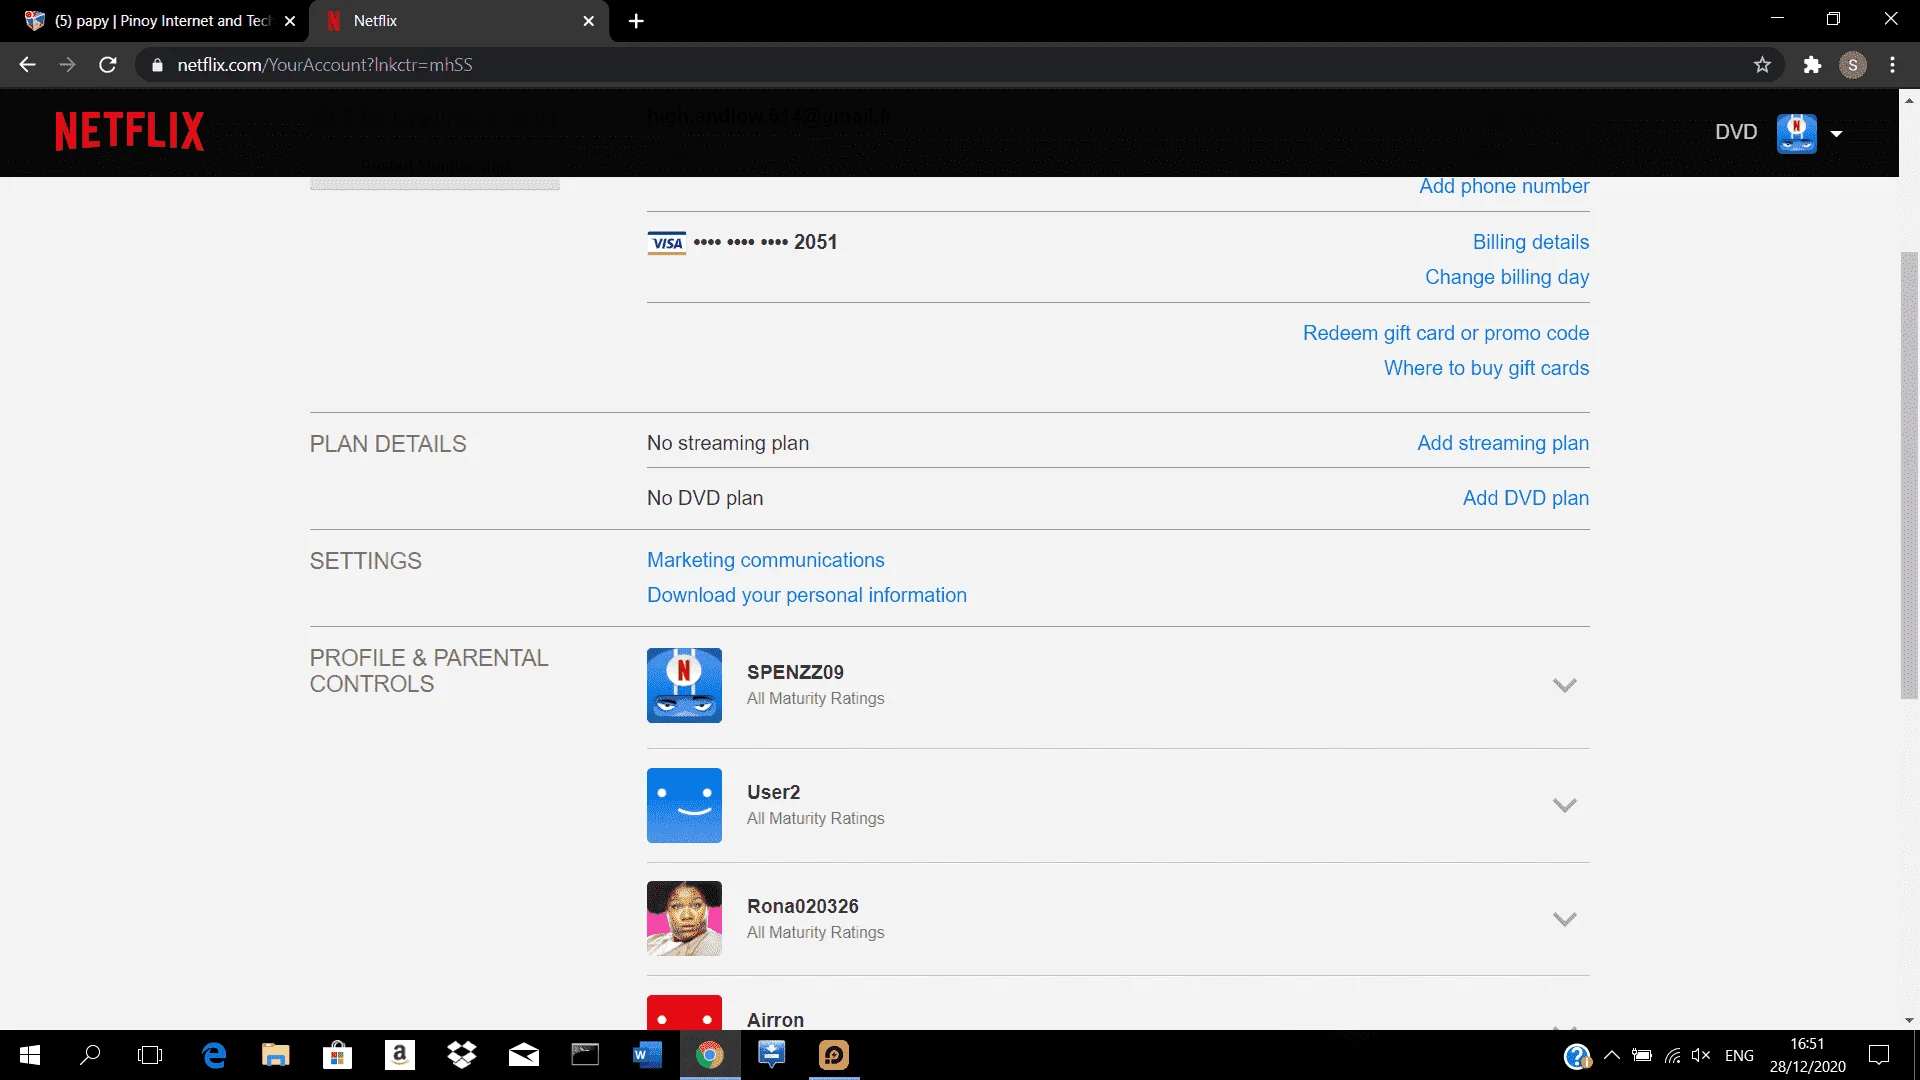Open Dropbox from taskbar
The image size is (1920, 1080).
462,1055
